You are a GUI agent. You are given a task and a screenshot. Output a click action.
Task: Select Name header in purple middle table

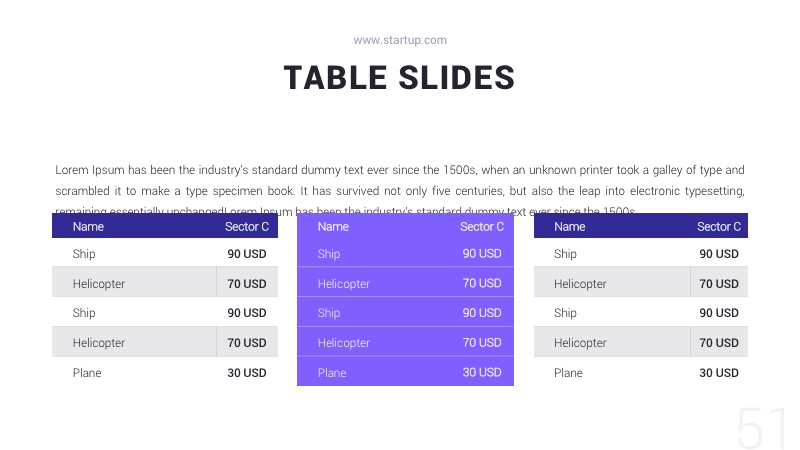(x=333, y=227)
